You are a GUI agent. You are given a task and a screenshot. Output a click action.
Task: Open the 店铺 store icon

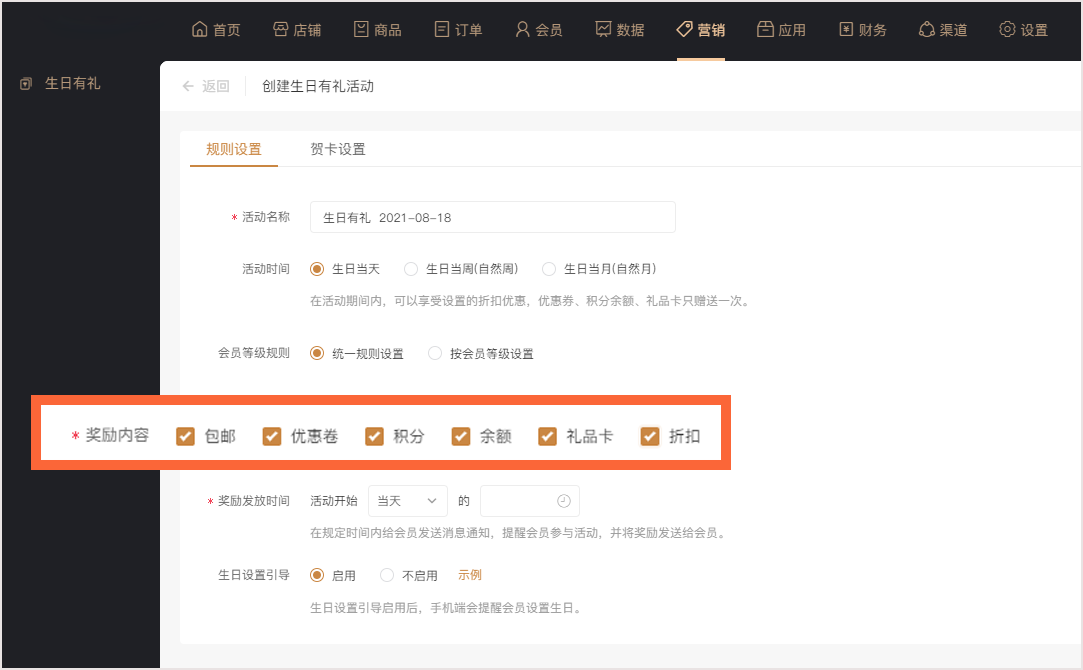pyautogui.click(x=280, y=29)
